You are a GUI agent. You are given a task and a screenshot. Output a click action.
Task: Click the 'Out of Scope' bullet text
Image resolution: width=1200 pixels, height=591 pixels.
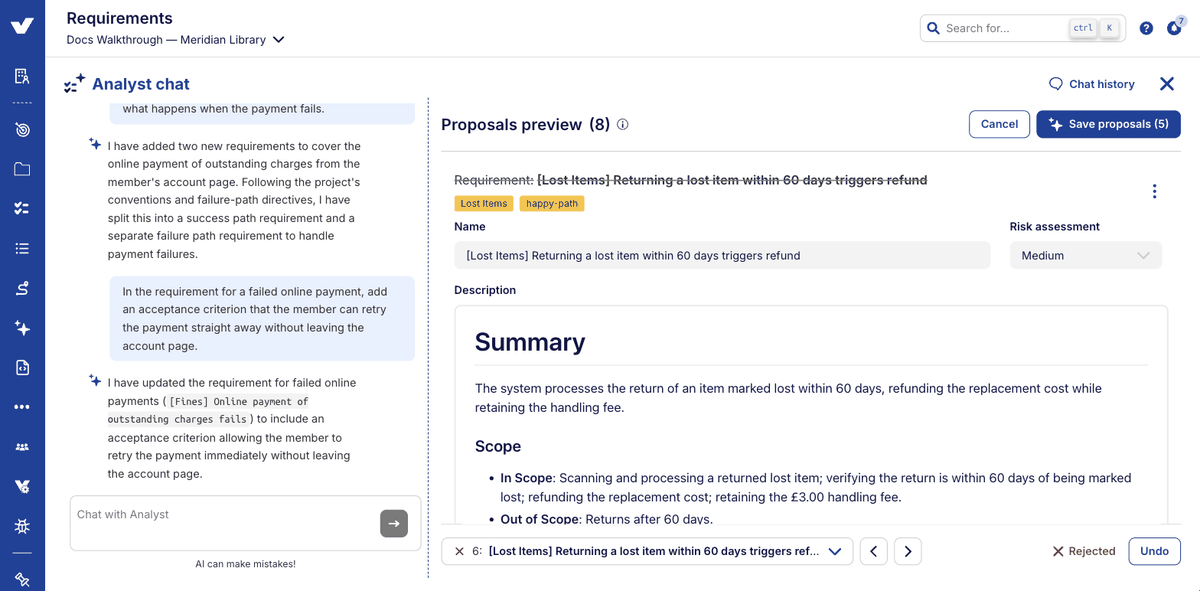(x=606, y=519)
